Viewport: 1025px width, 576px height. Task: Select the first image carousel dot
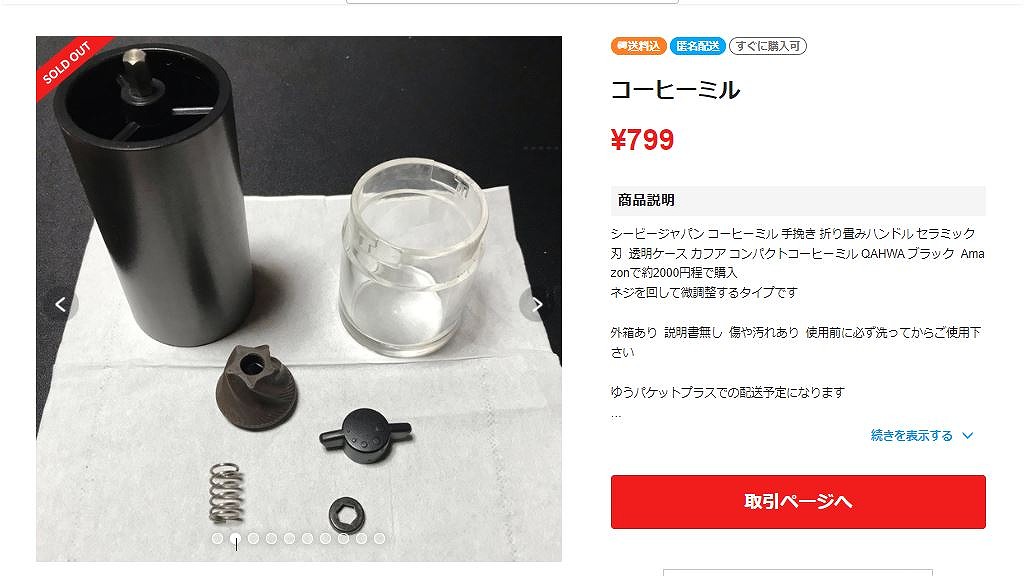(x=218, y=538)
